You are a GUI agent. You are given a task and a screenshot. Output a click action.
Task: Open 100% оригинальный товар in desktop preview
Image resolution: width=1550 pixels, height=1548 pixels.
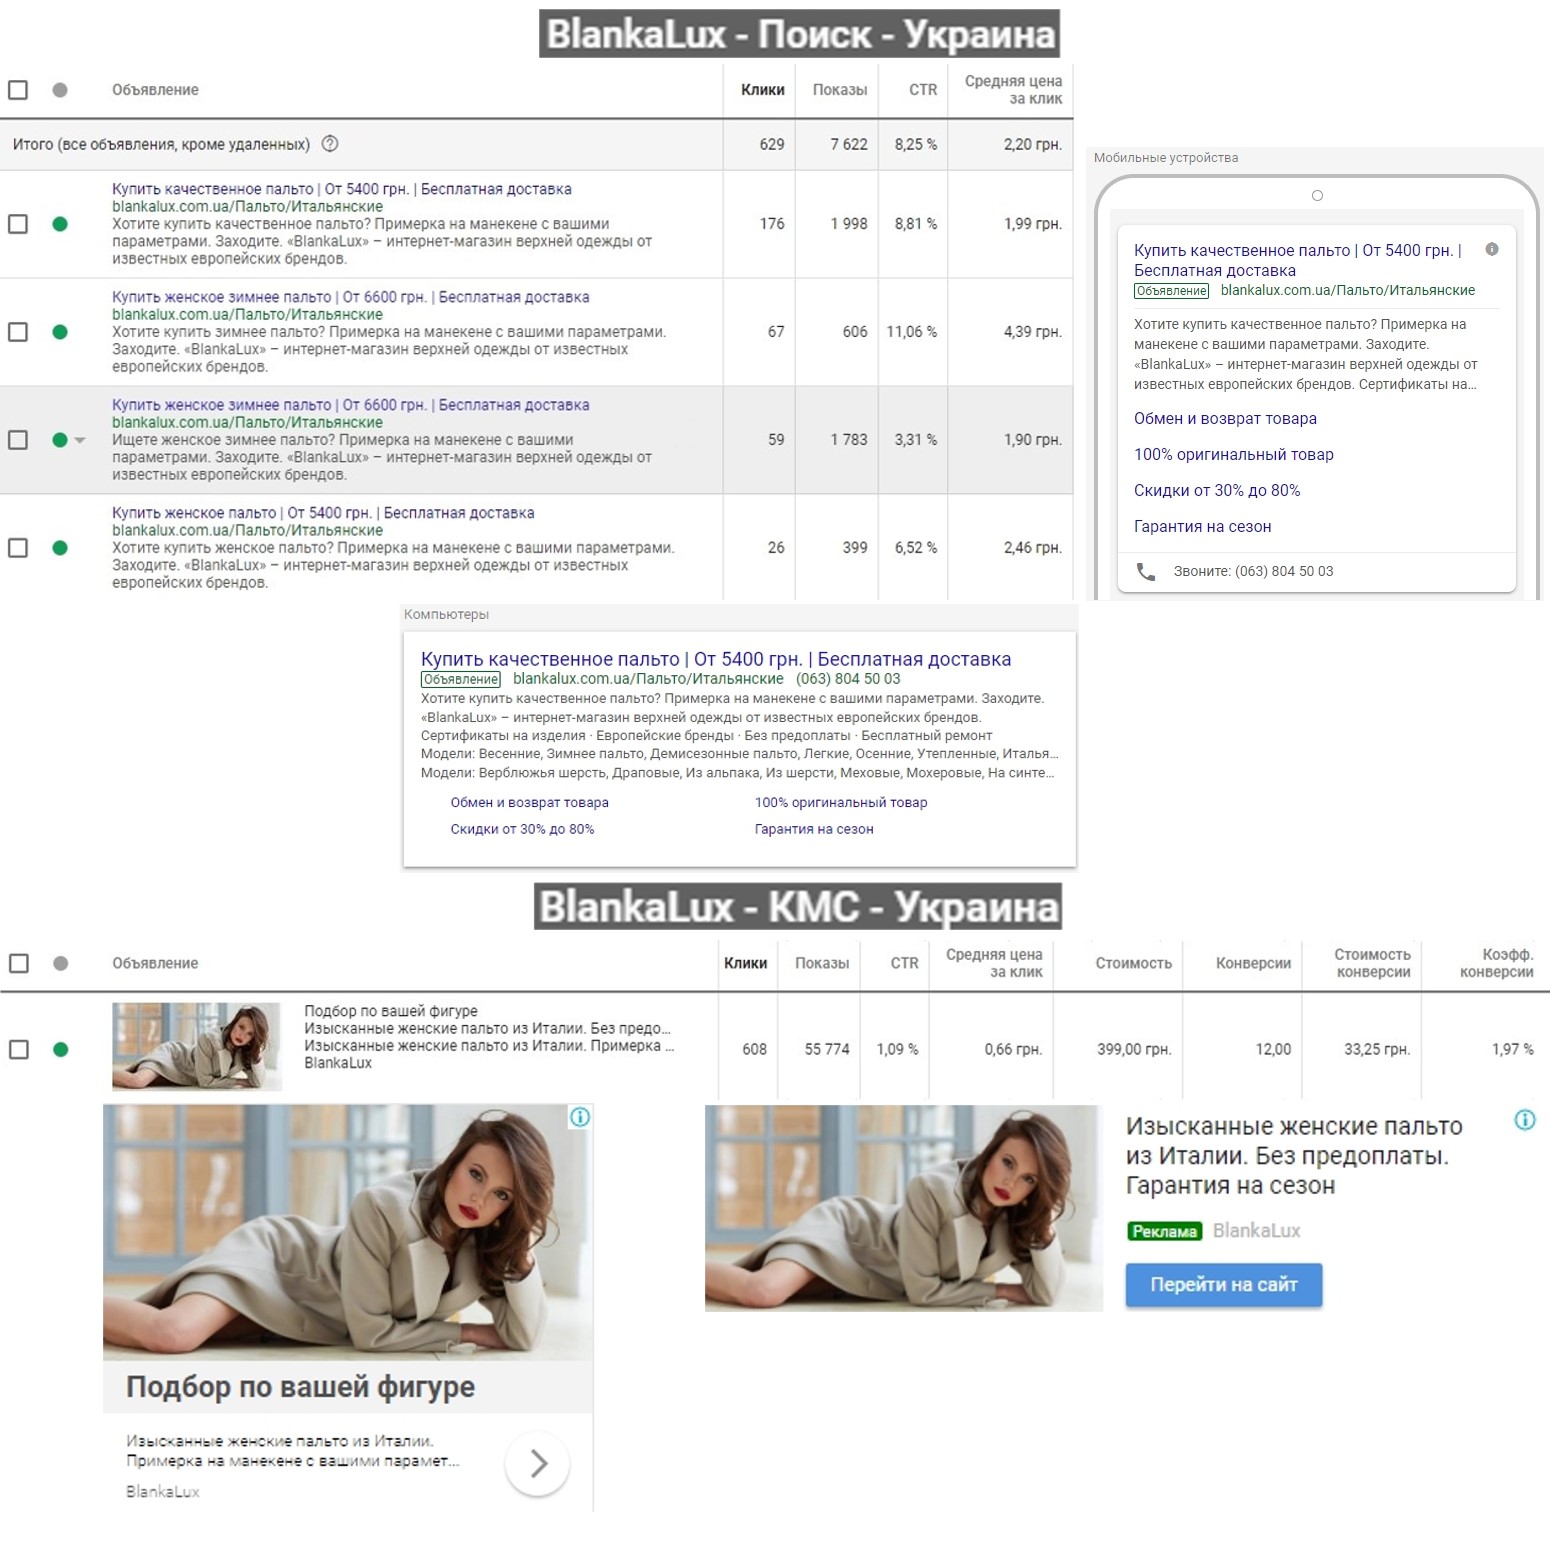tap(841, 802)
